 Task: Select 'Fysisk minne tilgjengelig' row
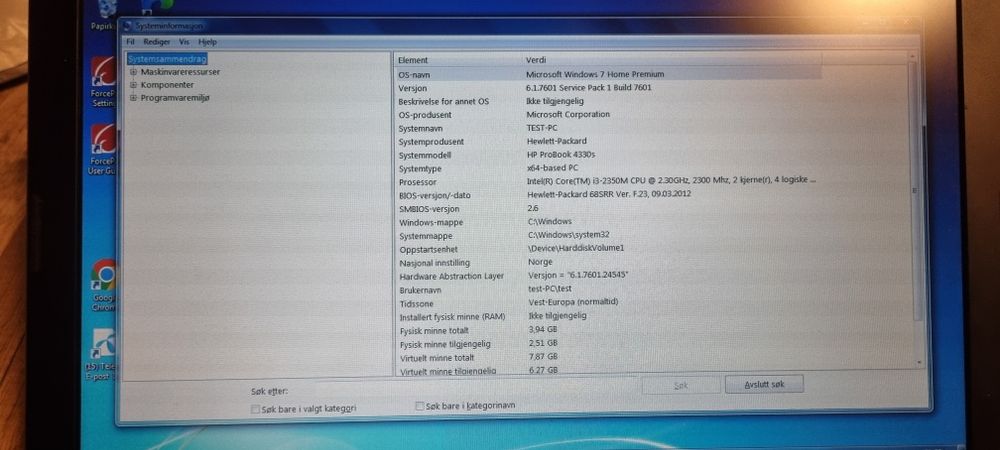(x=608, y=344)
